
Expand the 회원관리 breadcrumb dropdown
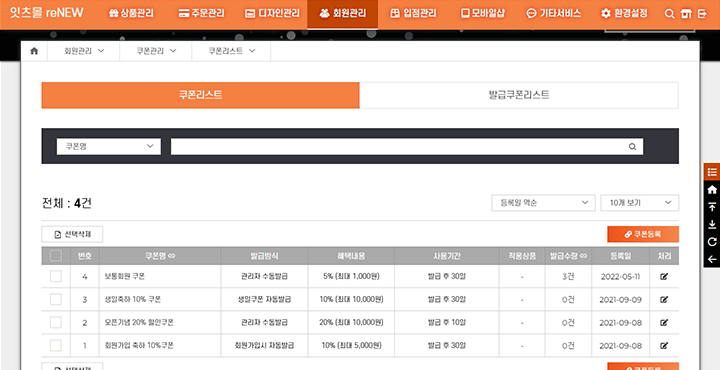84,51
